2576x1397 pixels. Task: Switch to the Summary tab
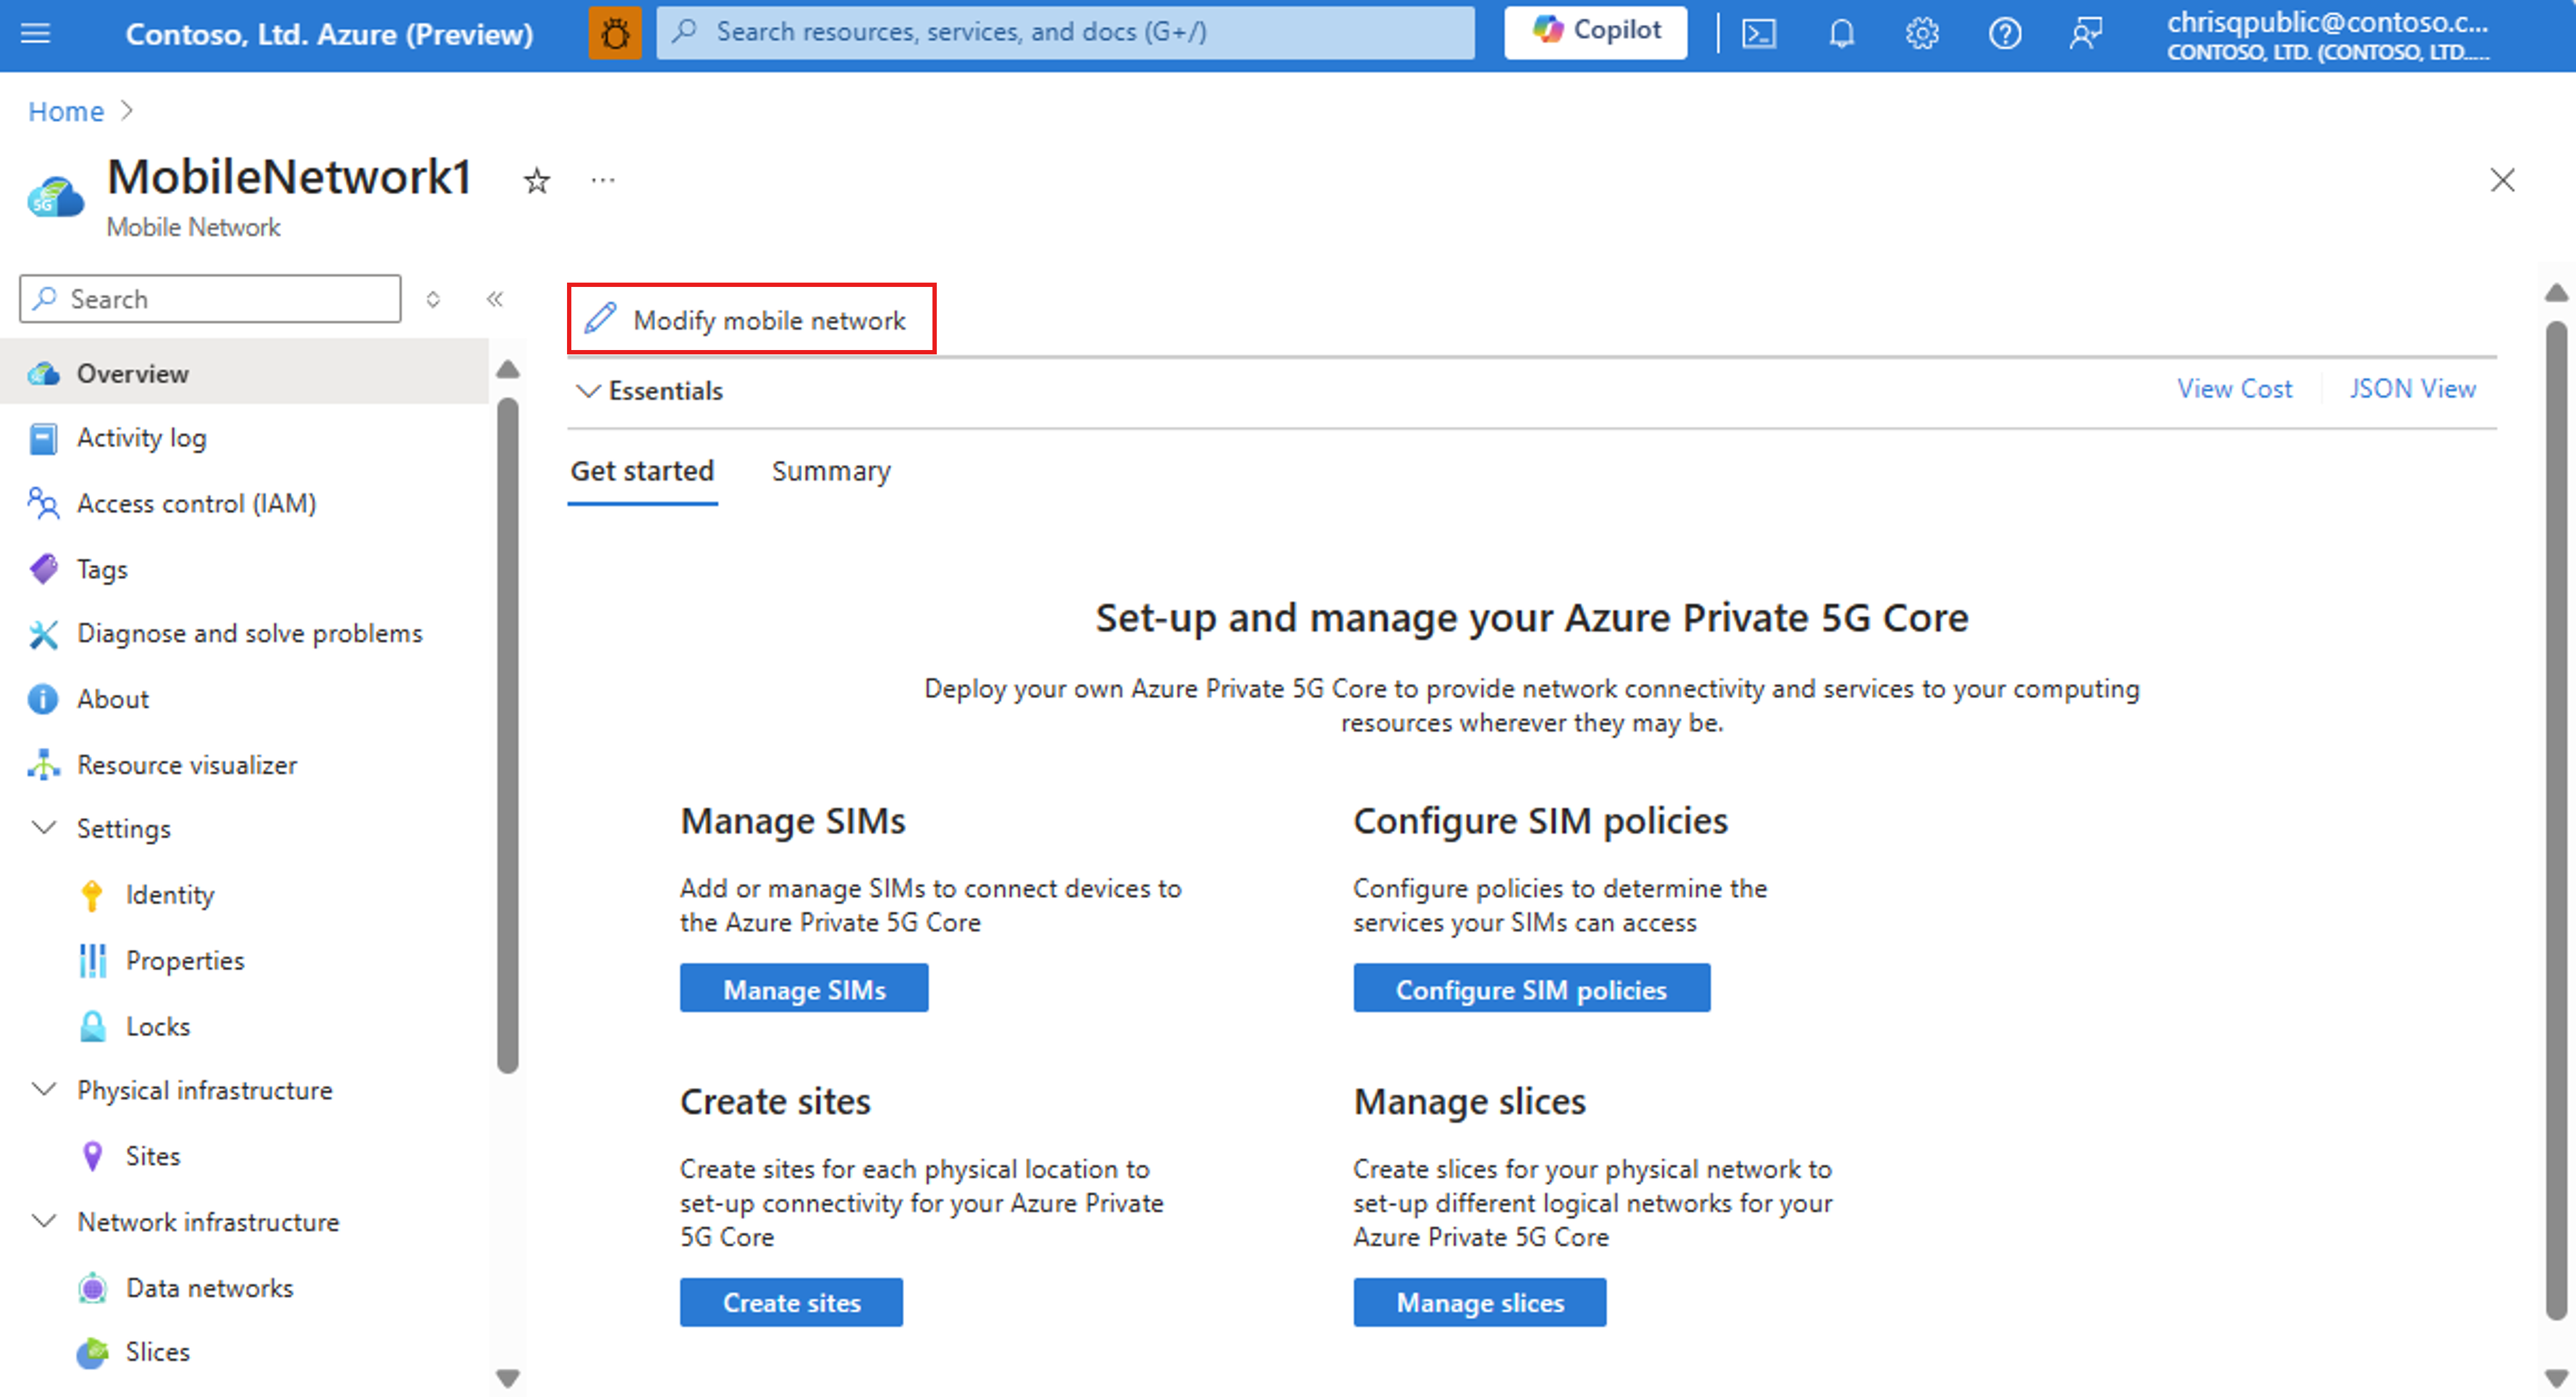(832, 469)
